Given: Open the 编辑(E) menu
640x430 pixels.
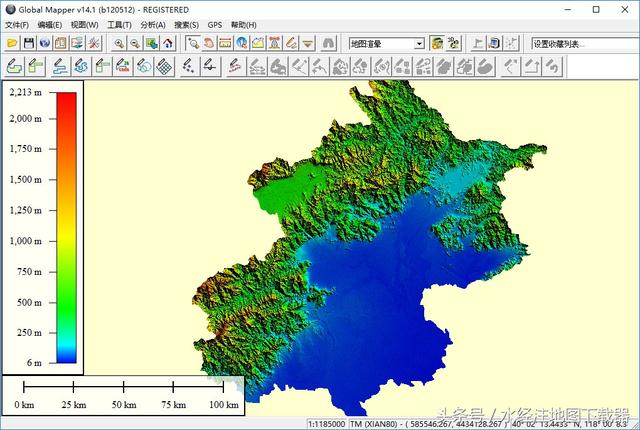Looking at the screenshot, I should coord(49,25).
